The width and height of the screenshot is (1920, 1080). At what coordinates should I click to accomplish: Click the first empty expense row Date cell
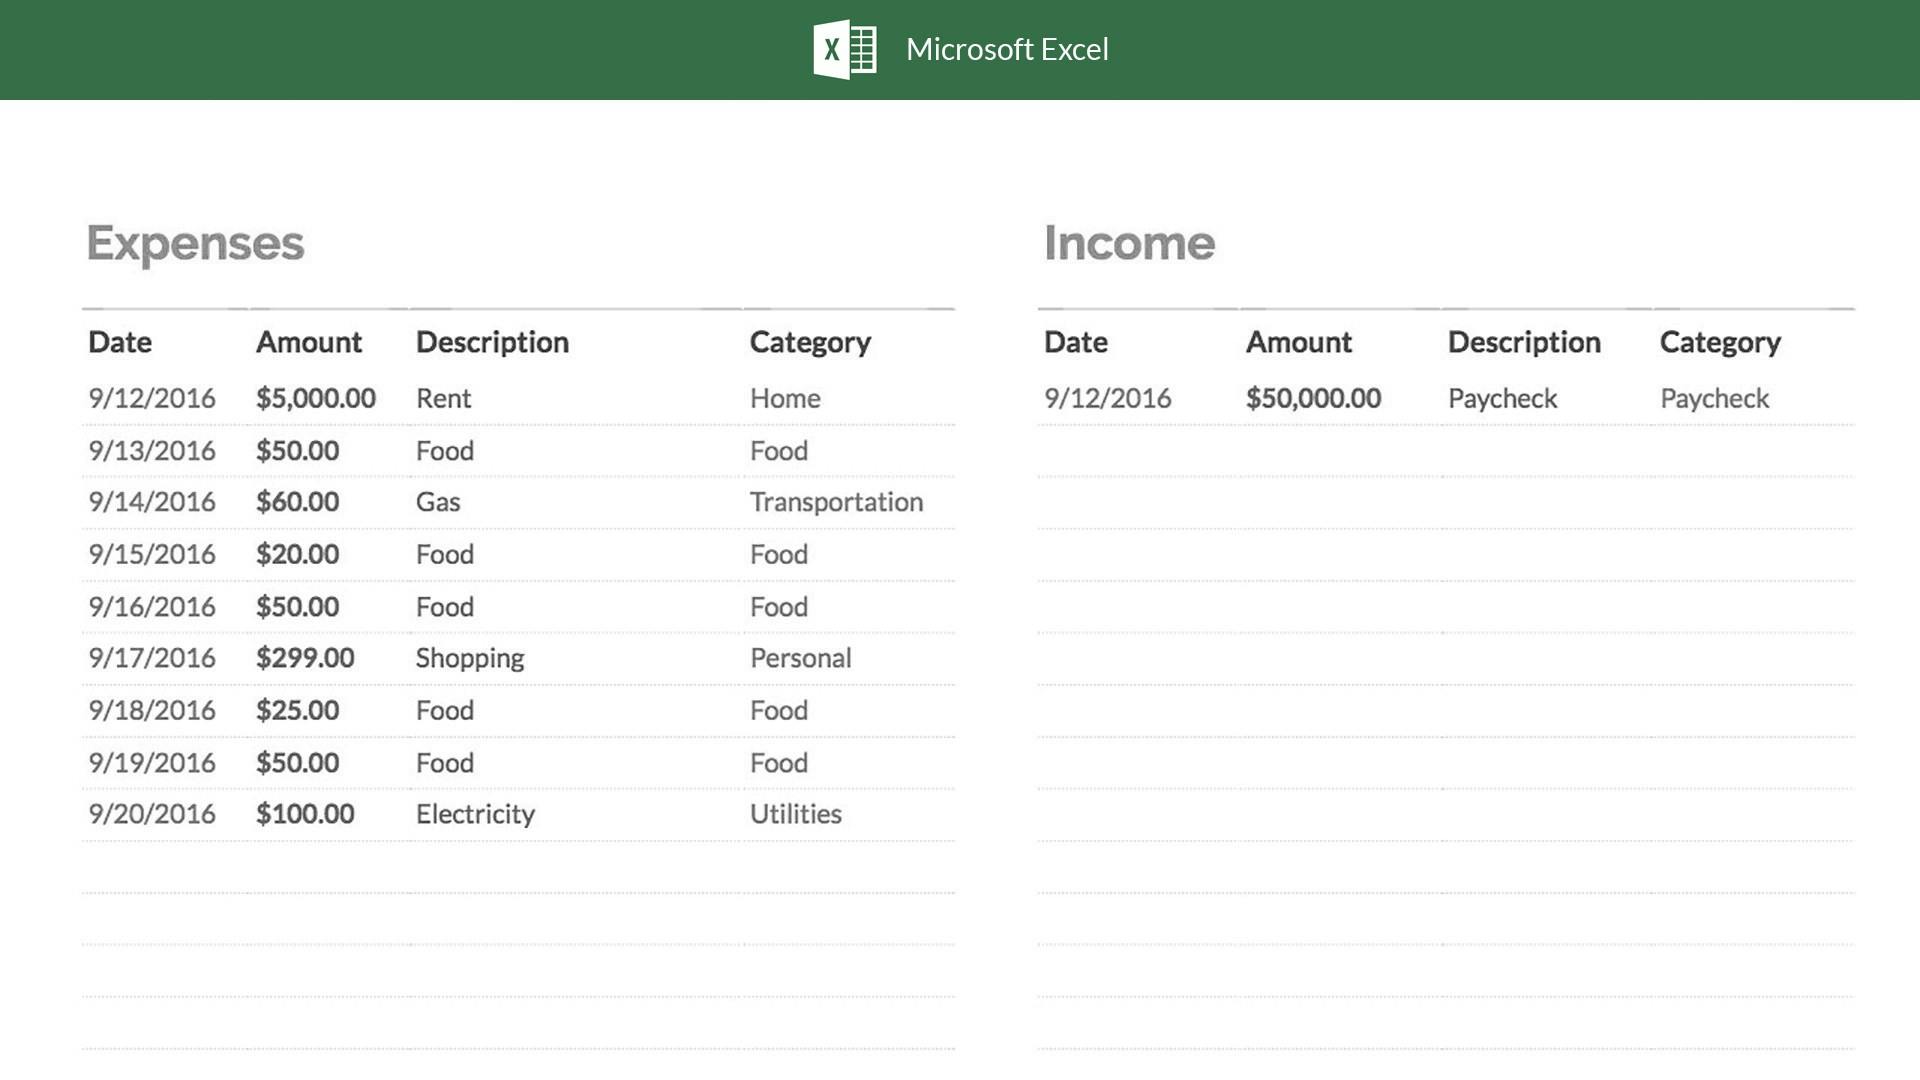(x=165, y=867)
